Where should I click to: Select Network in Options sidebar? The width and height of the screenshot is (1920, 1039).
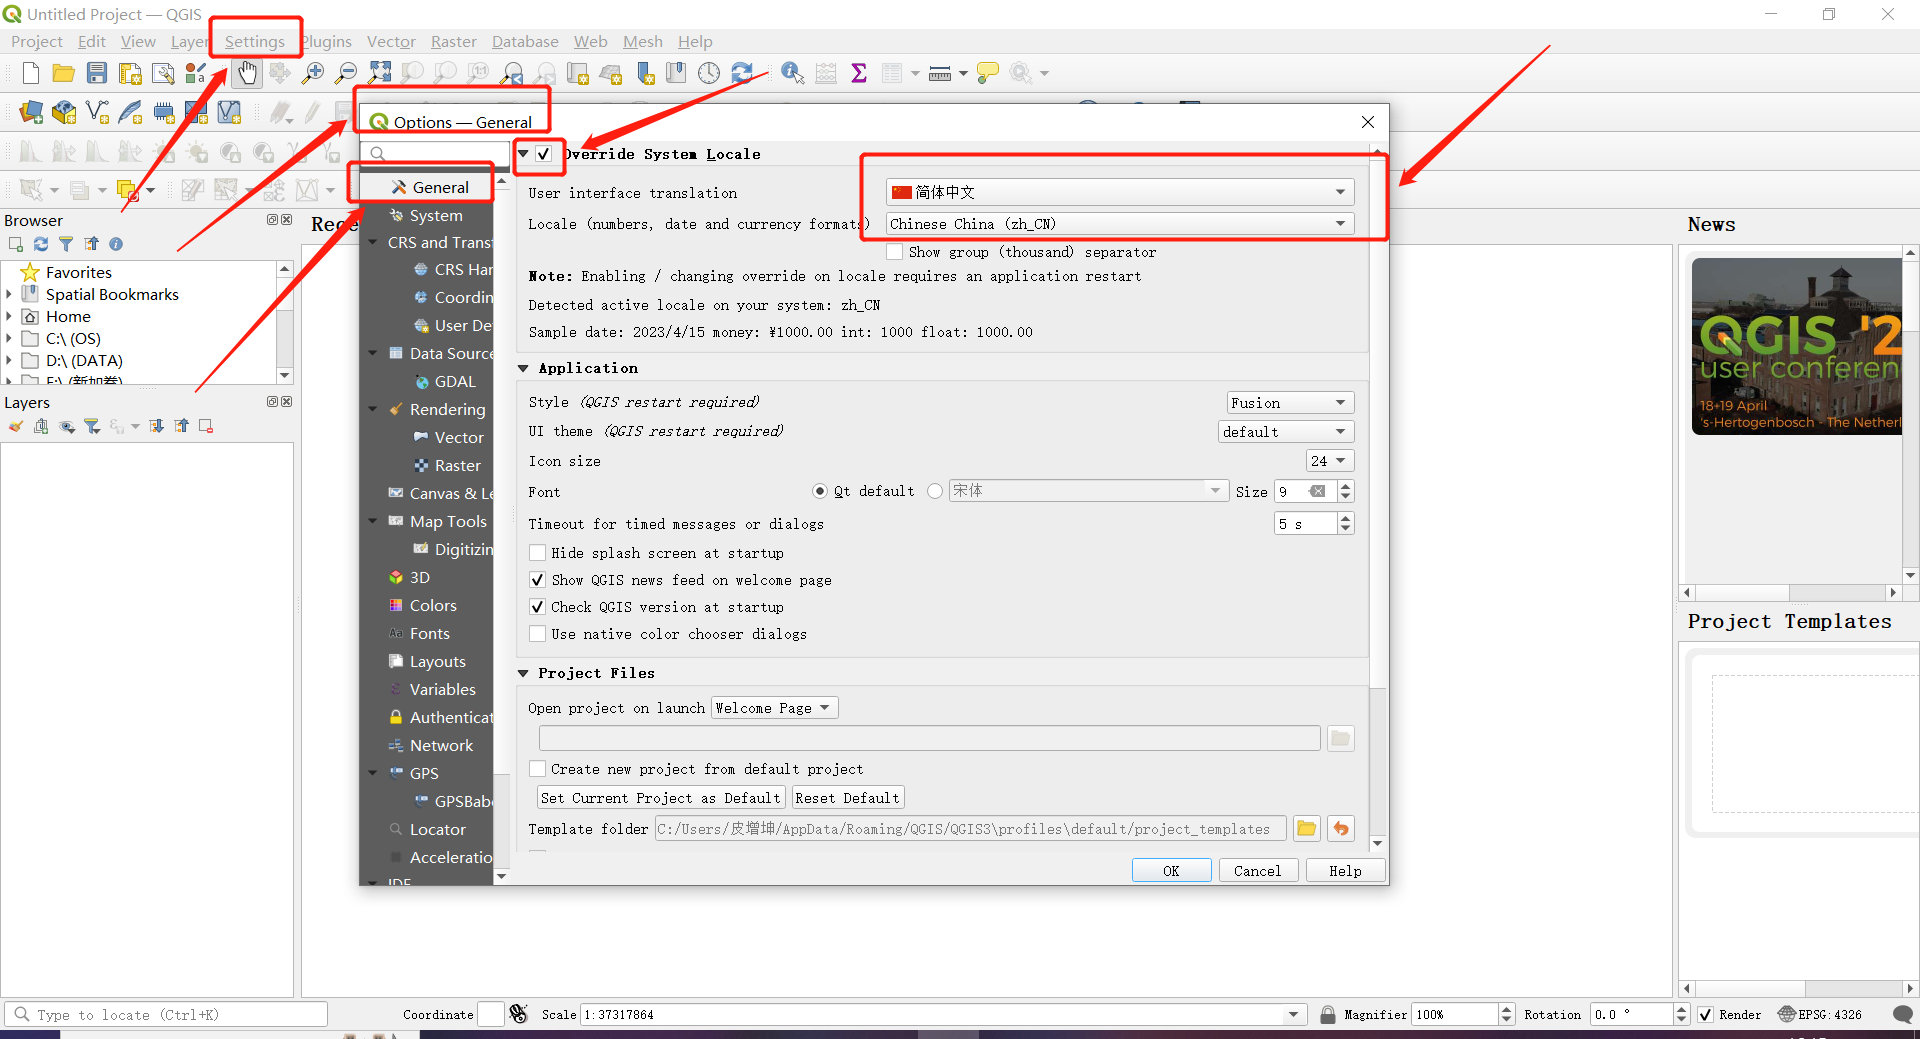click(x=441, y=745)
